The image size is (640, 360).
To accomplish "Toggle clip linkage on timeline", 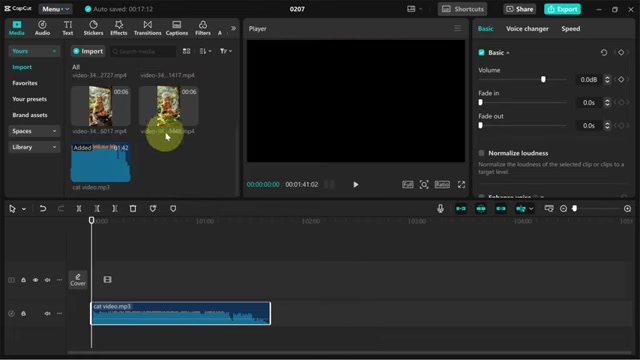I will (x=501, y=209).
